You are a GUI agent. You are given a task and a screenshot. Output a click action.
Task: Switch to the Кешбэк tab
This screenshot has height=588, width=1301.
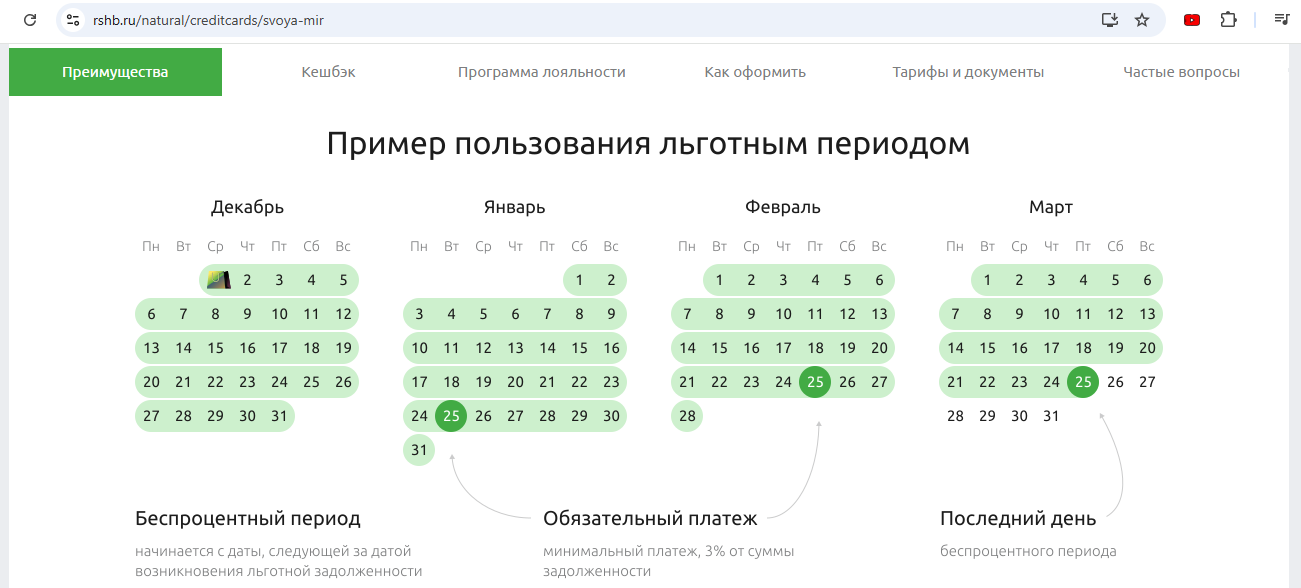click(x=328, y=72)
